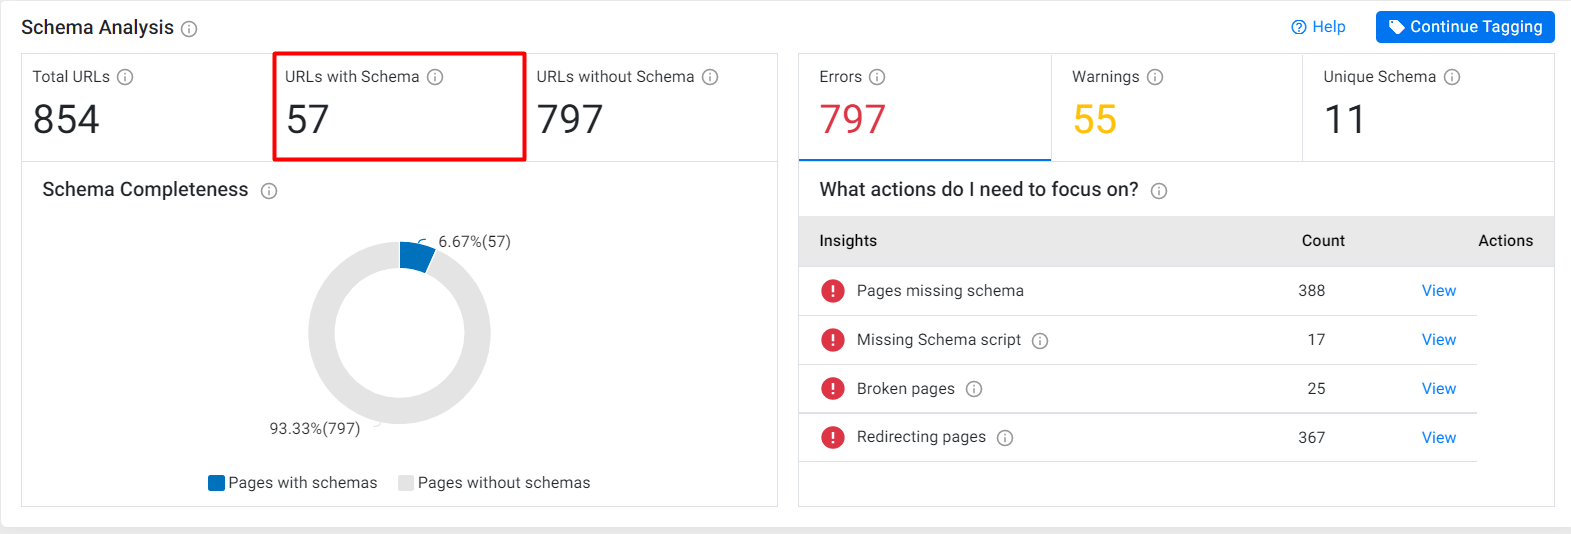Click info icon next to Broken pages
The image size is (1571, 534).
pyautogui.click(x=974, y=389)
